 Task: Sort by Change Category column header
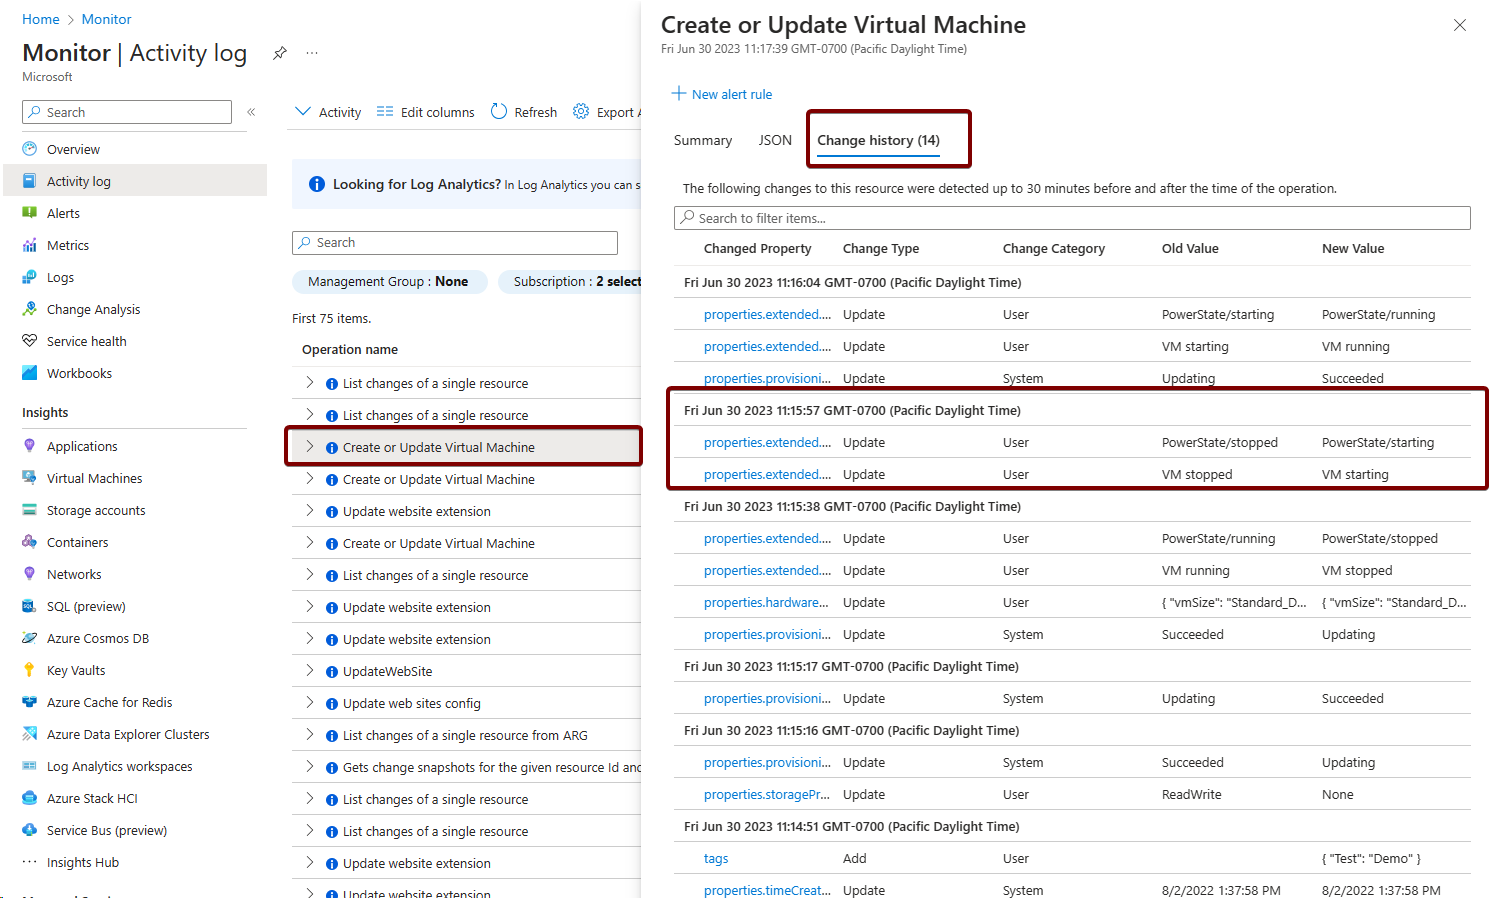pos(1054,248)
